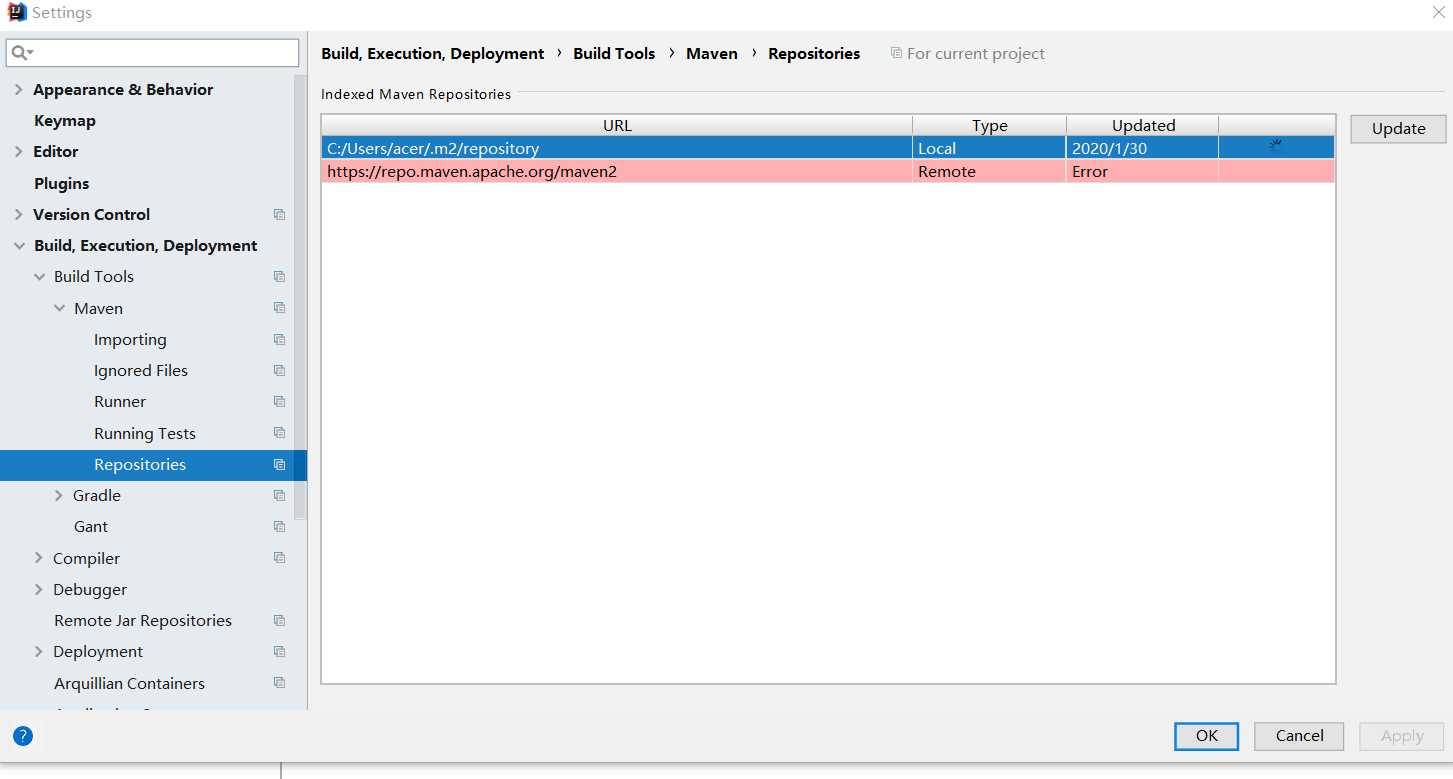Screen dimensions: 1453x779
Task: Expand the Appearance & Behavior section
Action: pyautogui.click(x=19, y=90)
